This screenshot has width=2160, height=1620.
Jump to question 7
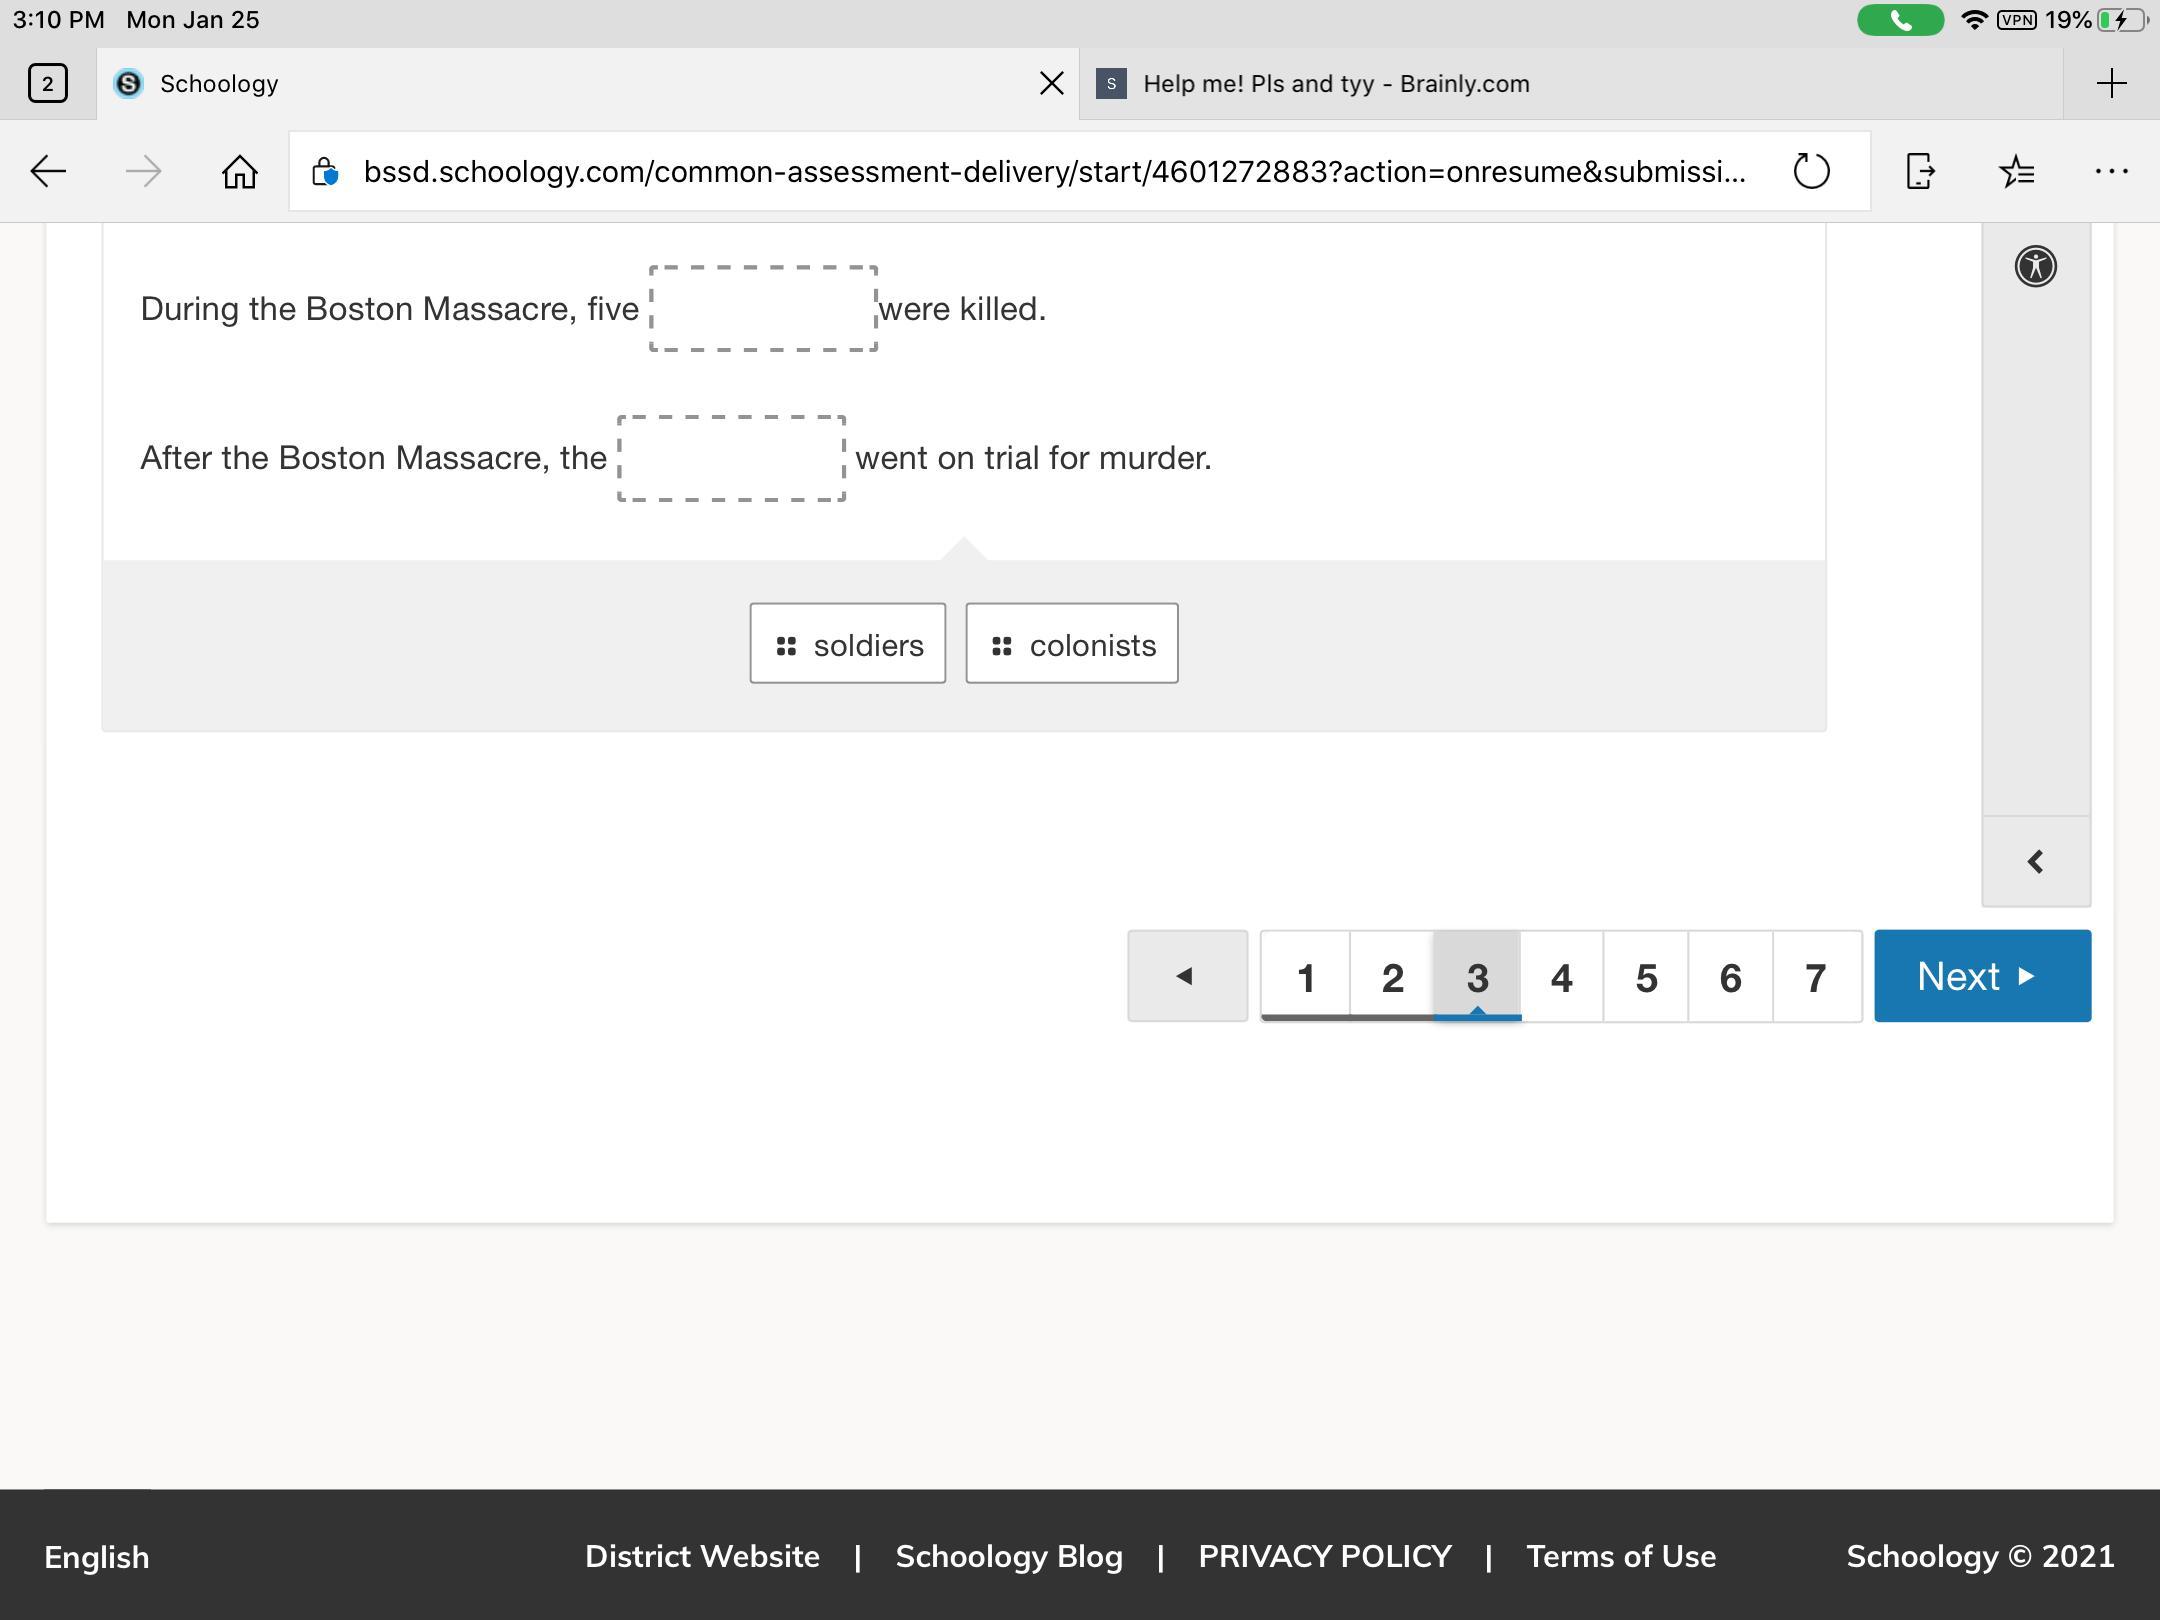(1816, 977)
